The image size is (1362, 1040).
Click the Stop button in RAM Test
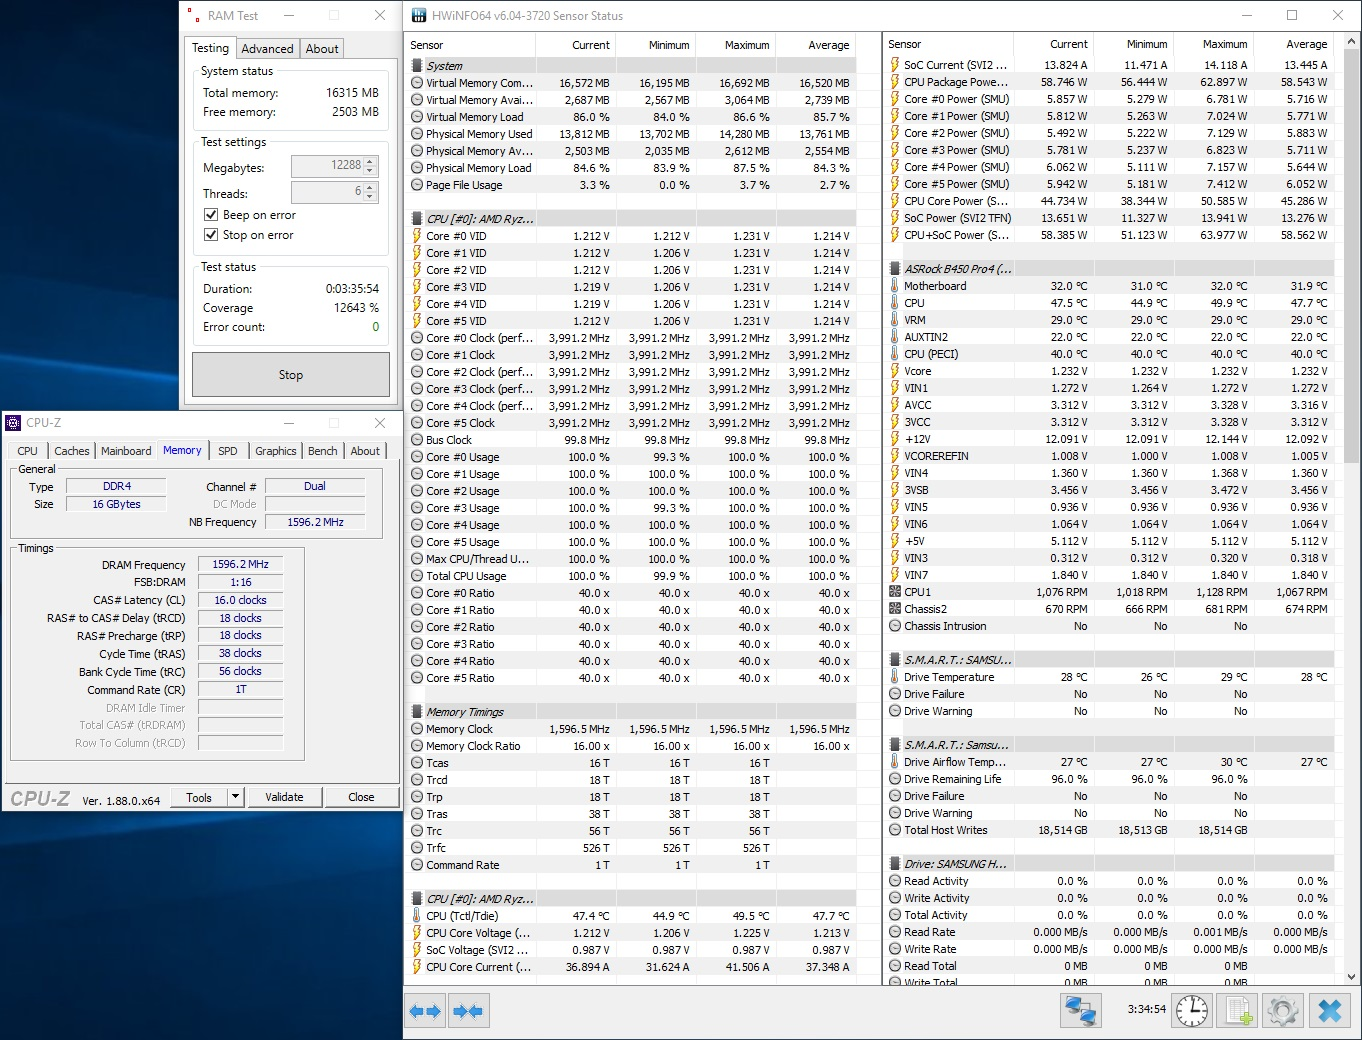tap(291, 375)
